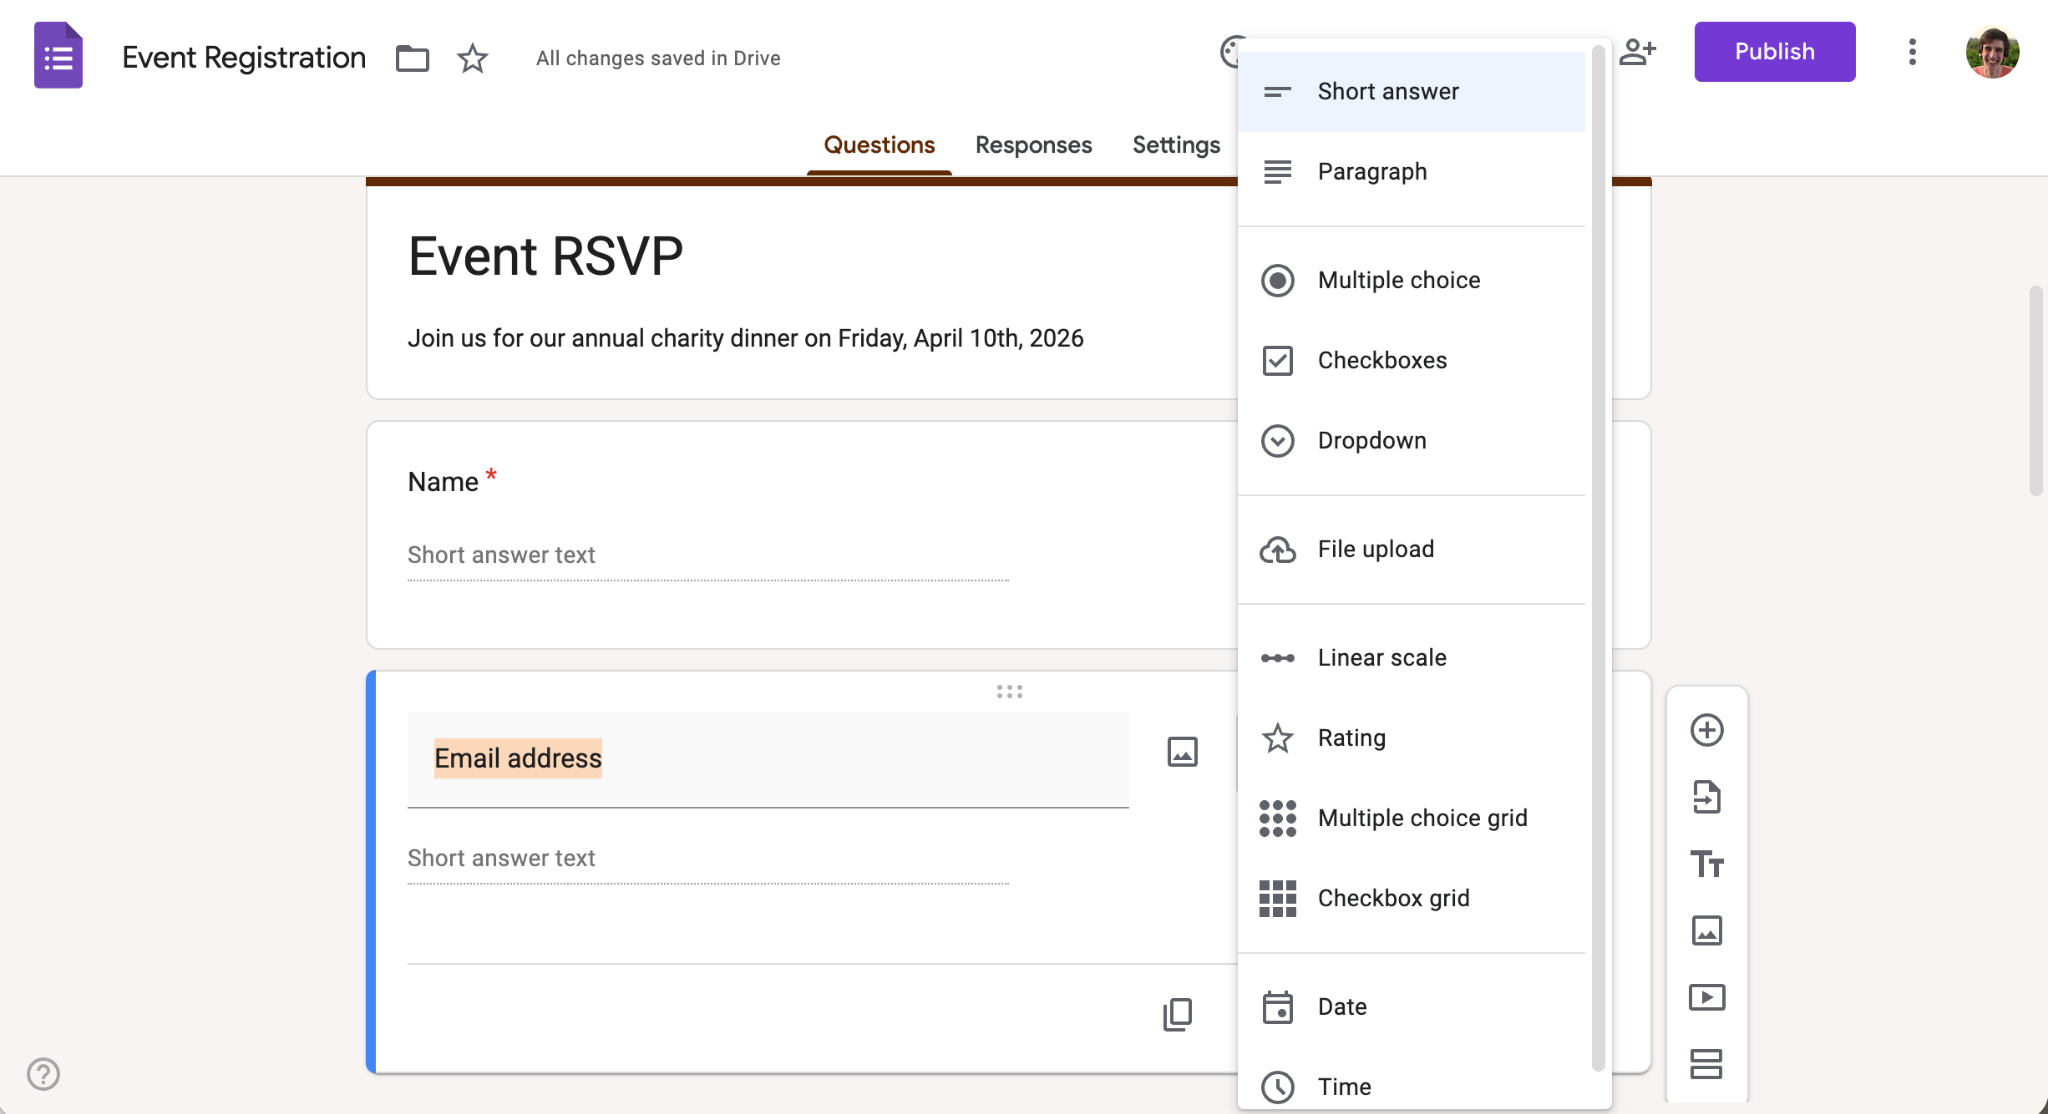Open the Add collaborators dialog

(1638, 50)
